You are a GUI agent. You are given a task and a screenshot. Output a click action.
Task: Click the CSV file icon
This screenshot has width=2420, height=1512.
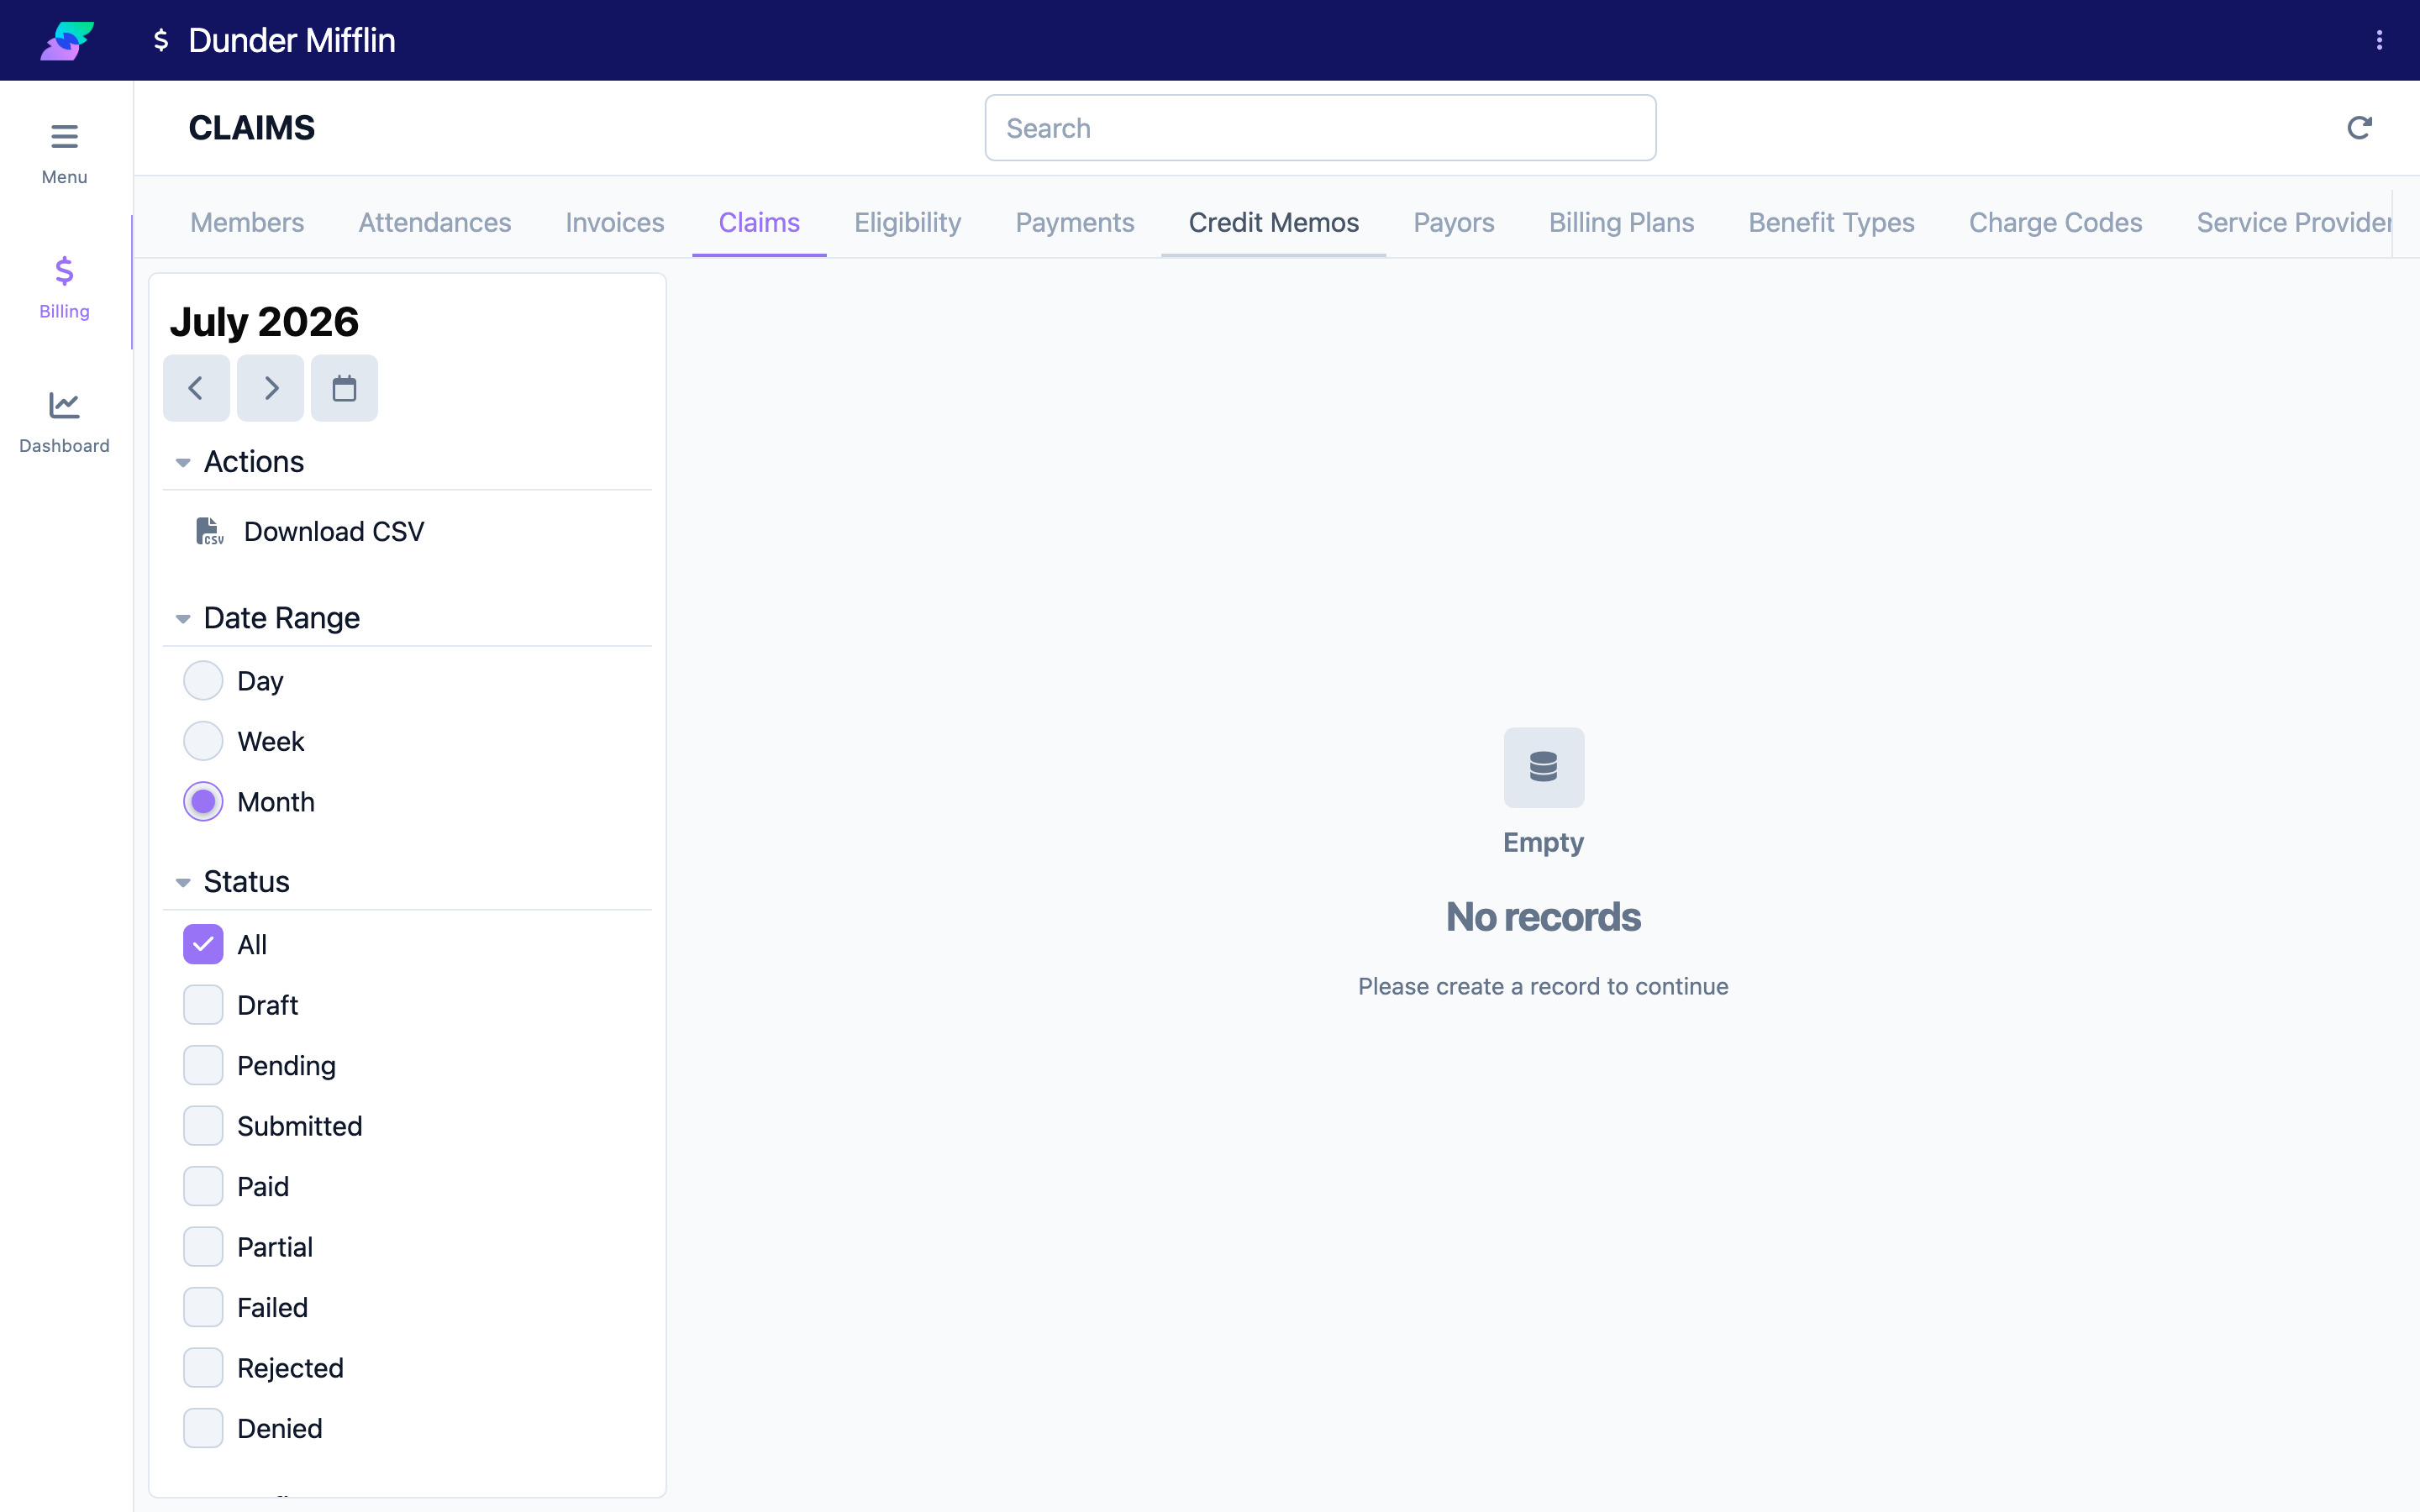(x=209, y=531)
